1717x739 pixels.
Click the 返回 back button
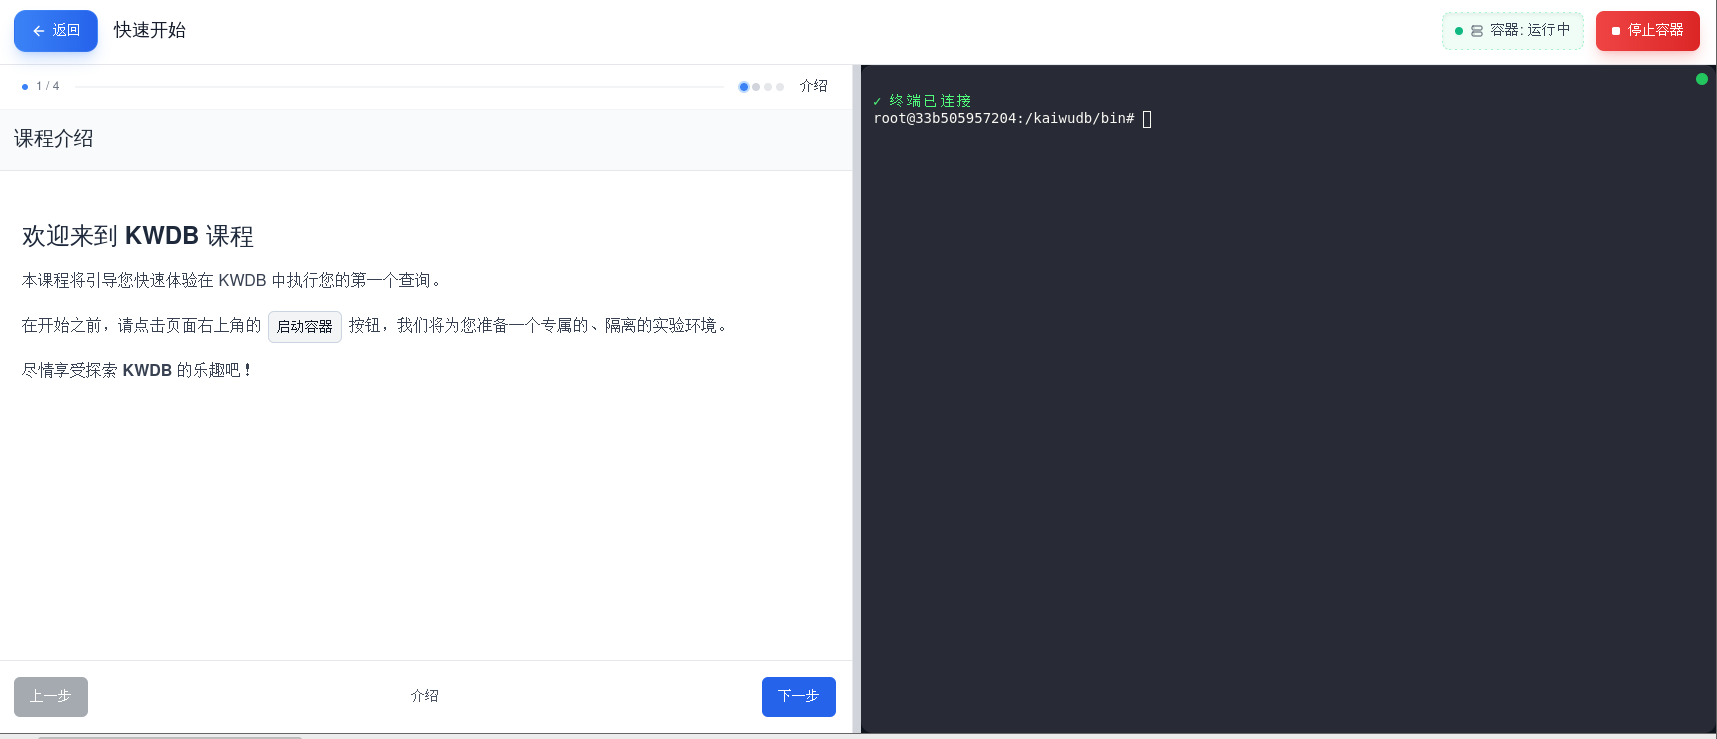[56, 31]
